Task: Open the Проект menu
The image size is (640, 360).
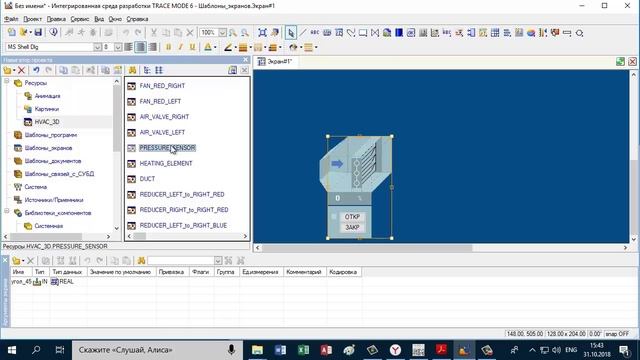Action: click(x=33, y=19)
